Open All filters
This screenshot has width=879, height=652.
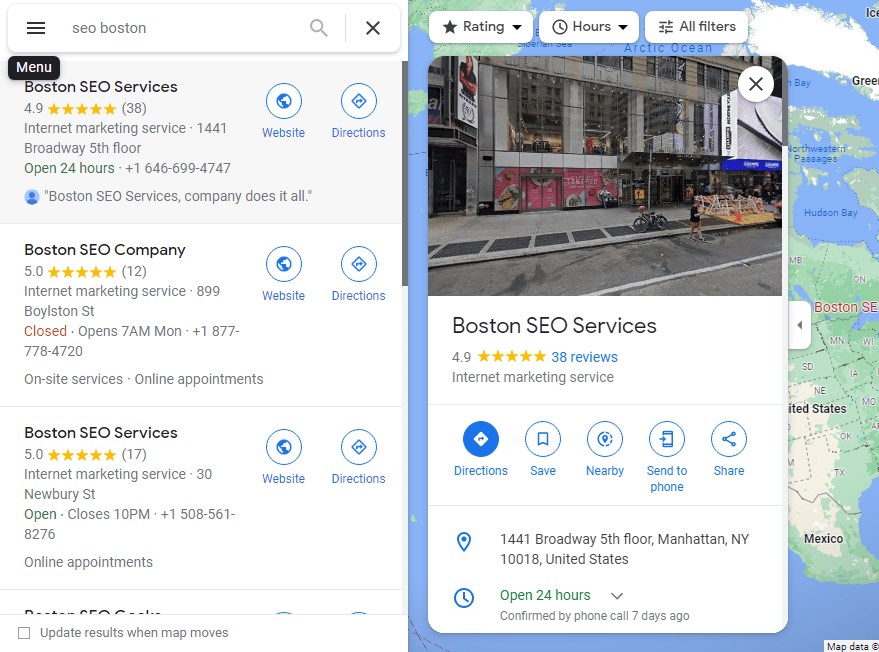tap(696, 27)
